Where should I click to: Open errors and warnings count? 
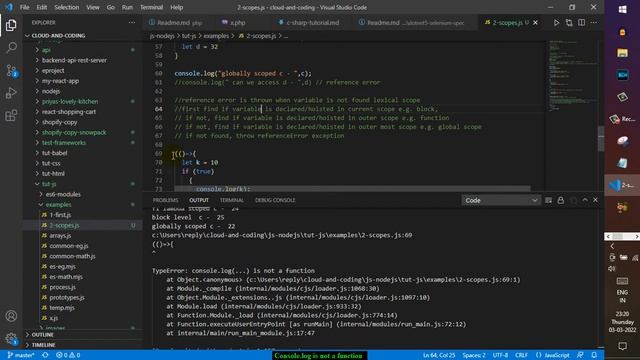click(68, 355)
